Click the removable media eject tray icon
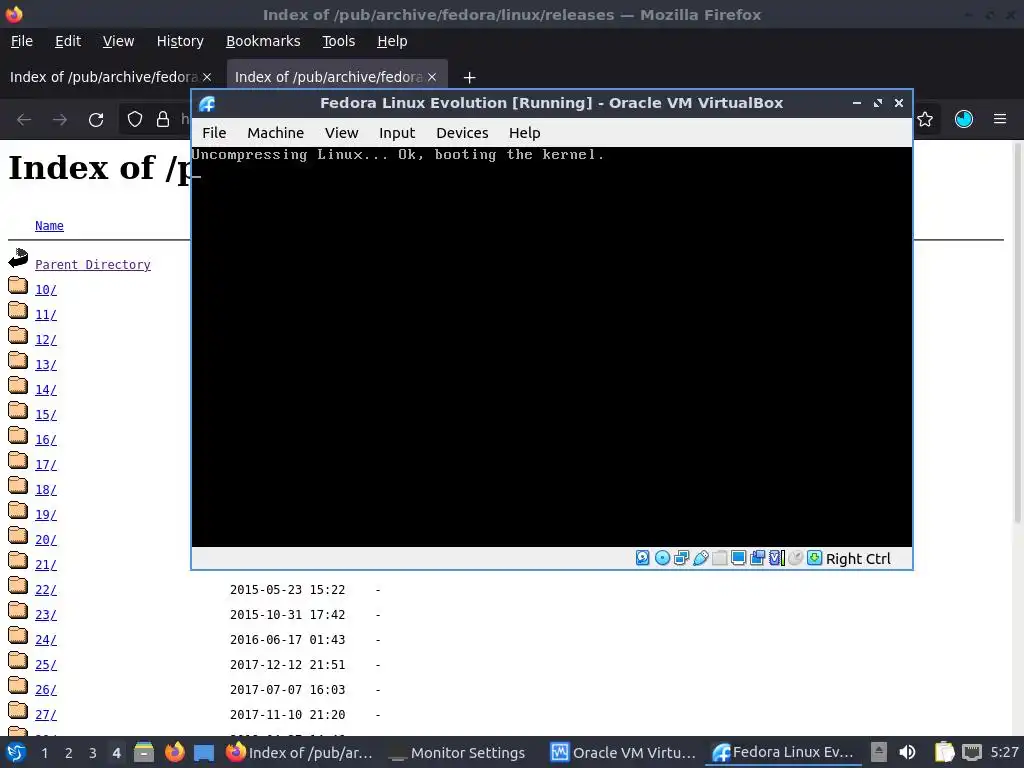 pos(879,752)
